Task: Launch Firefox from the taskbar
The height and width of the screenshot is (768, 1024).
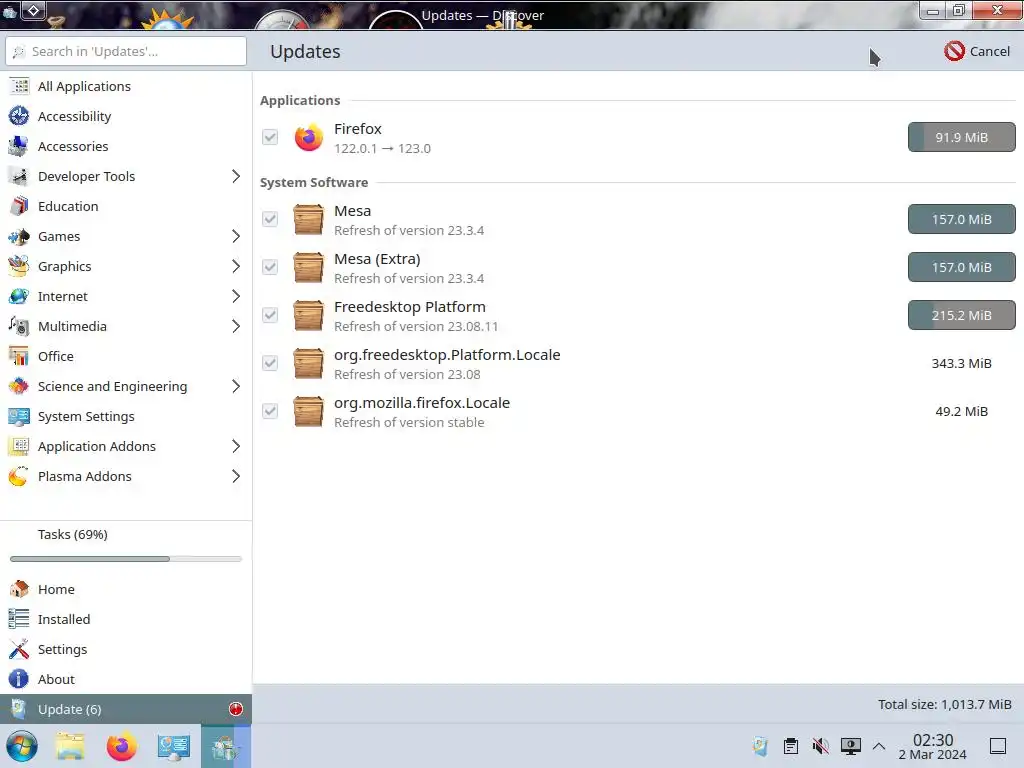Action: tap(121, 746)
